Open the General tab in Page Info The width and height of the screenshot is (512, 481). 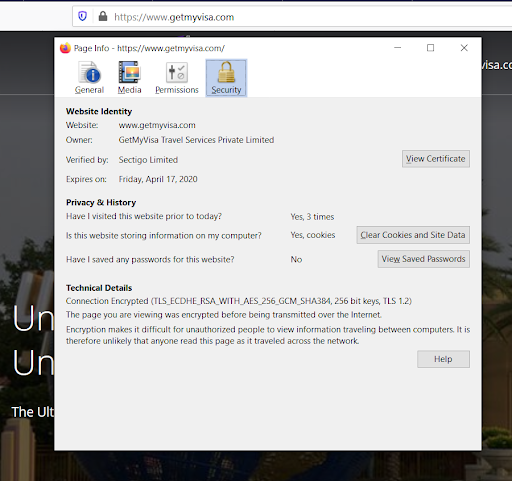(89, 78)
